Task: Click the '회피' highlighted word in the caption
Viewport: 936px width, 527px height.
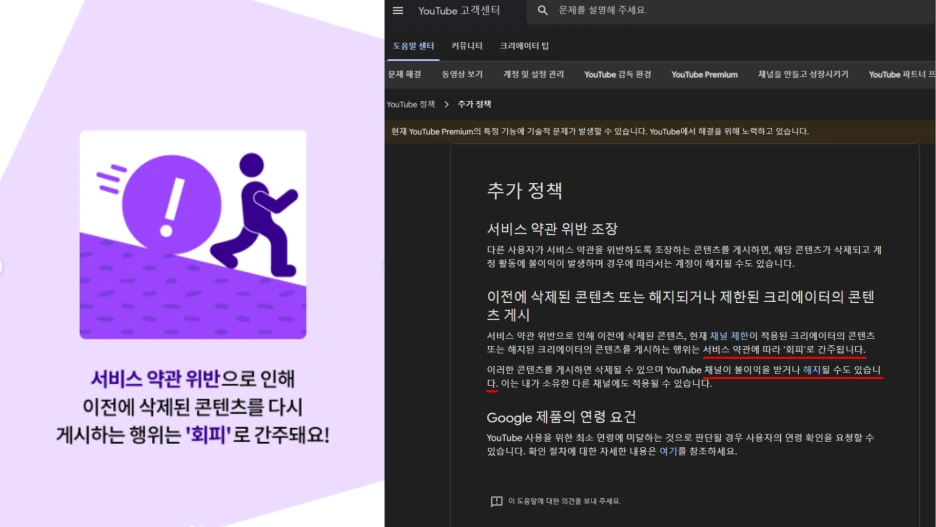Action: pos(208,434)
